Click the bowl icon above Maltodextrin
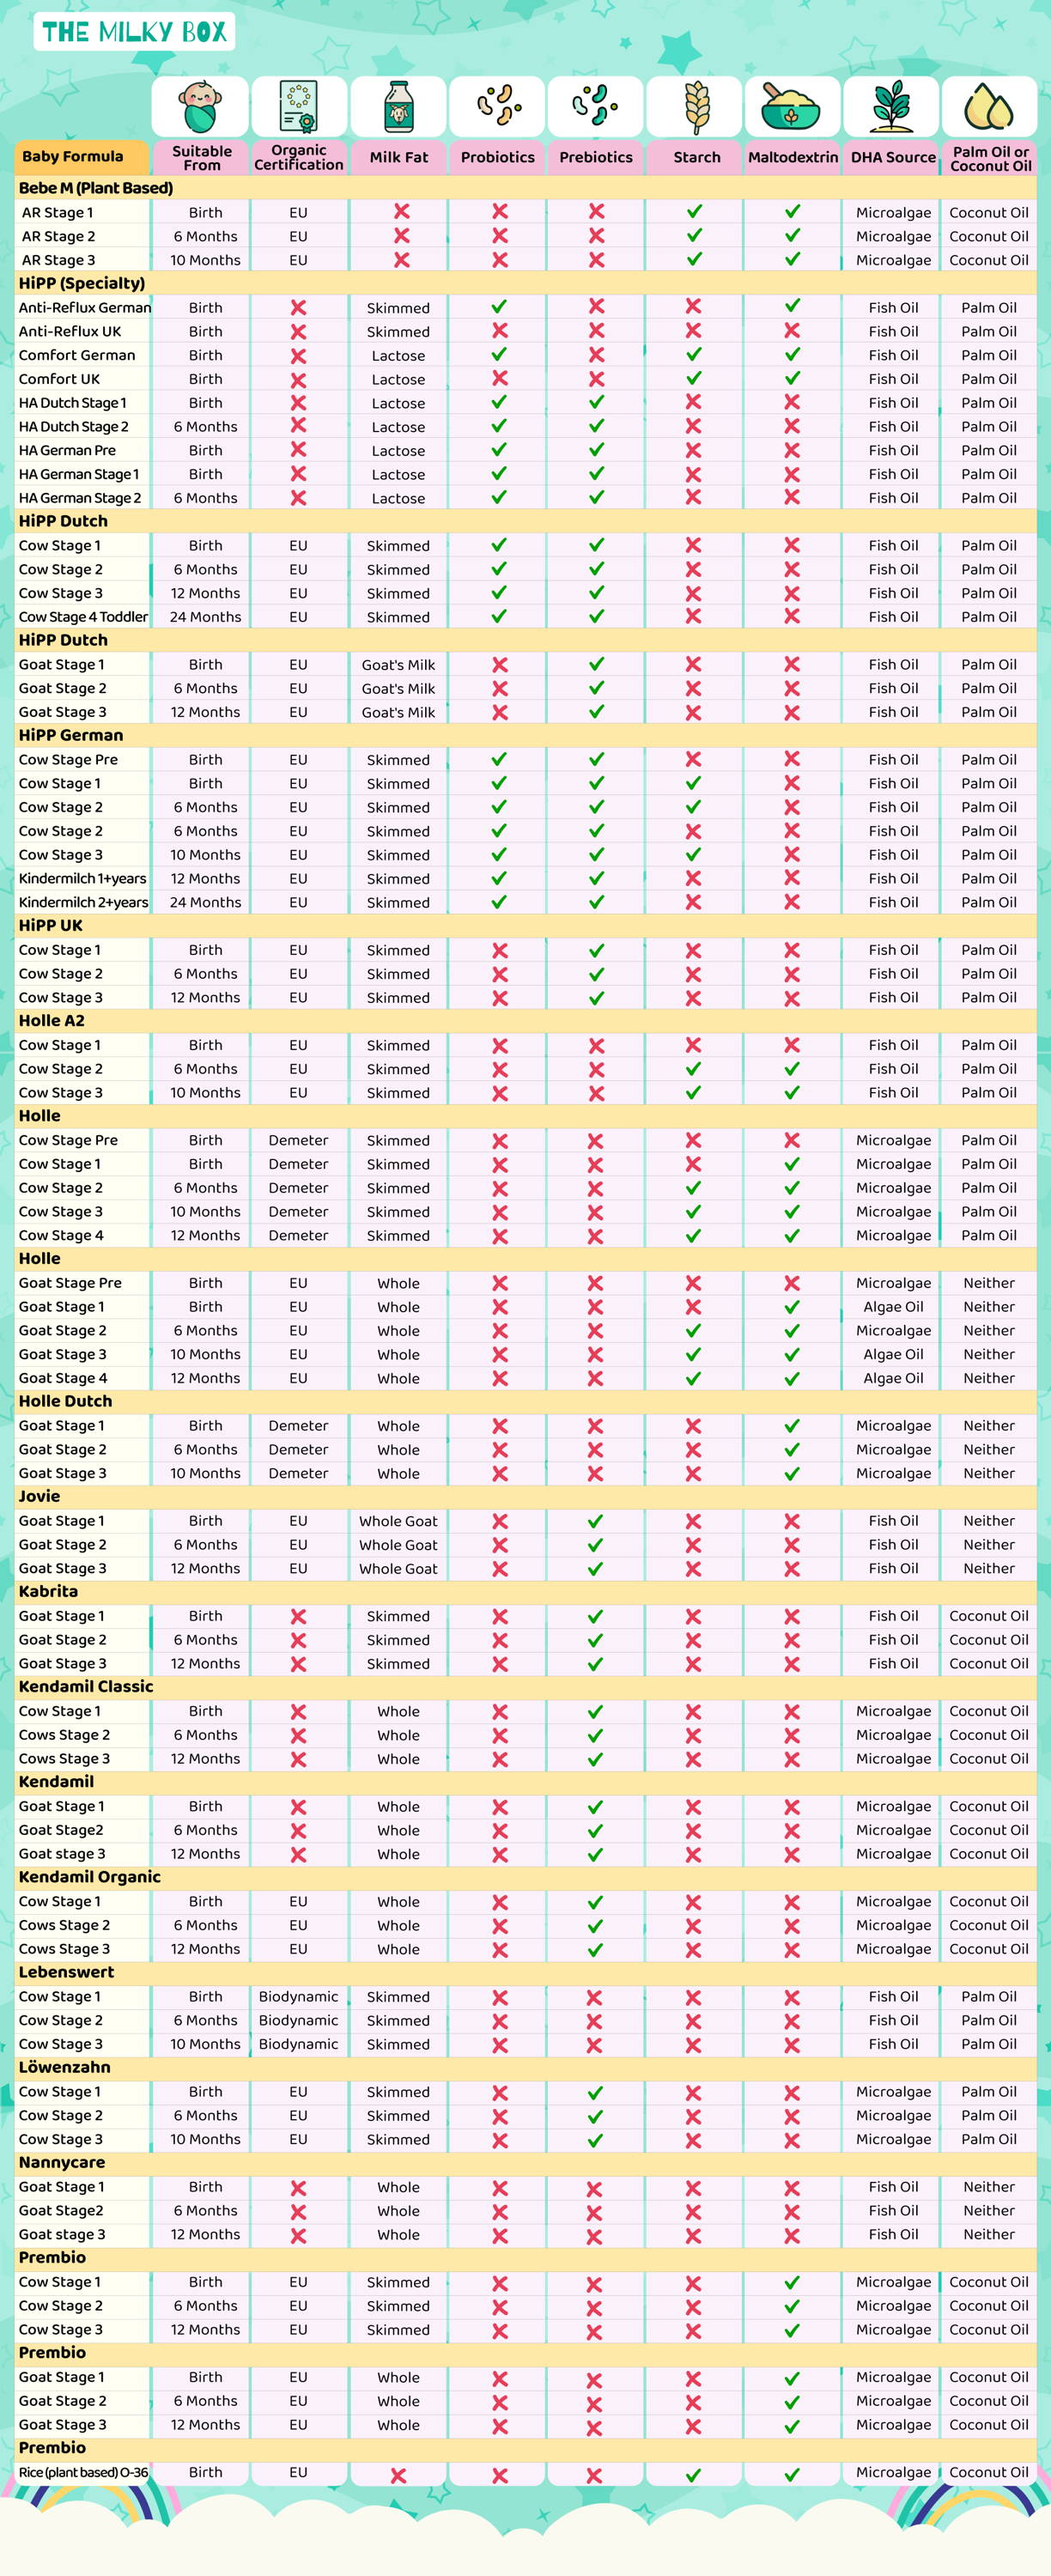 pos(790,106)
